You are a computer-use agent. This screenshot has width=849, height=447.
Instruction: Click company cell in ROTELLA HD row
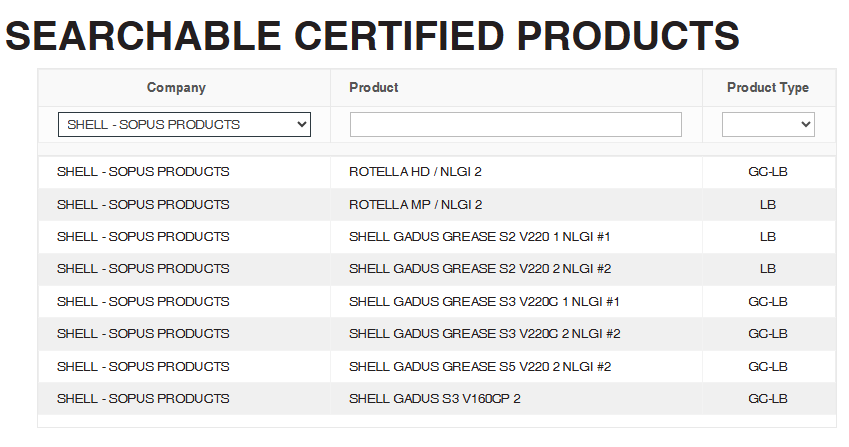143,172
